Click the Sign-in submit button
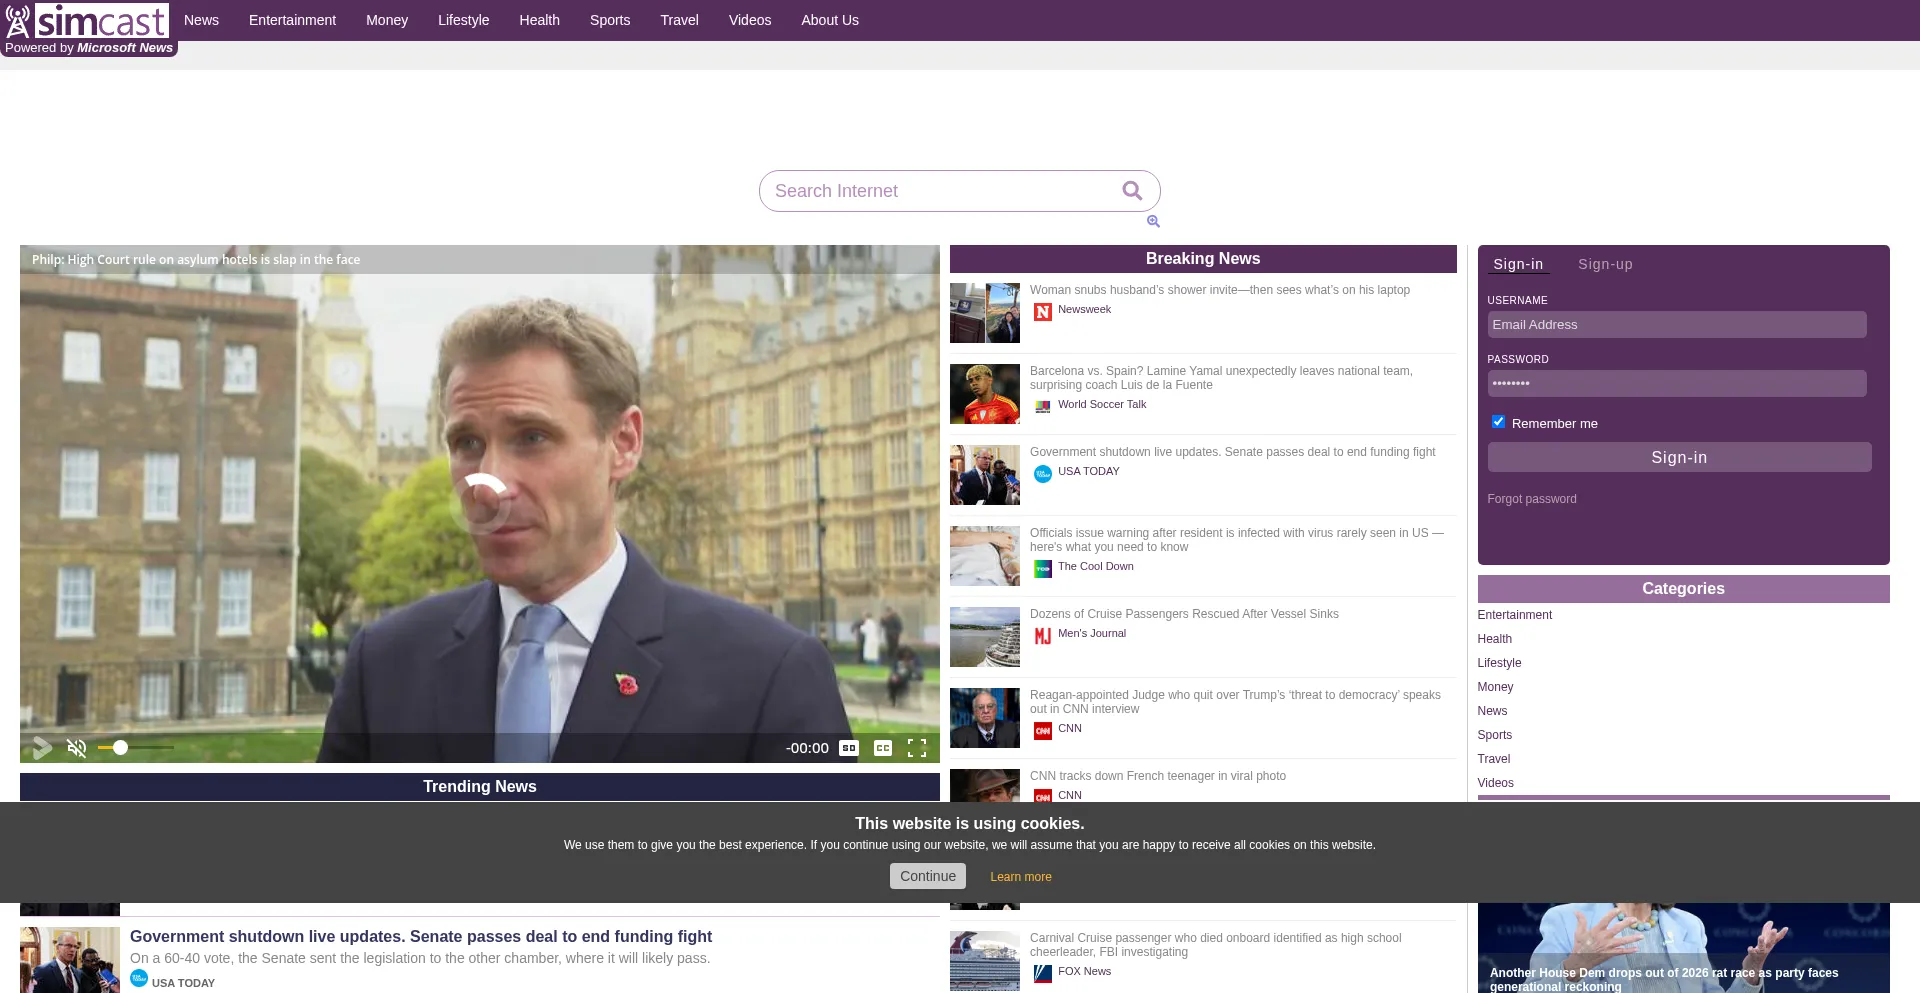The width and height of the screenshot is (1920, 993). tap(1678, 457)
